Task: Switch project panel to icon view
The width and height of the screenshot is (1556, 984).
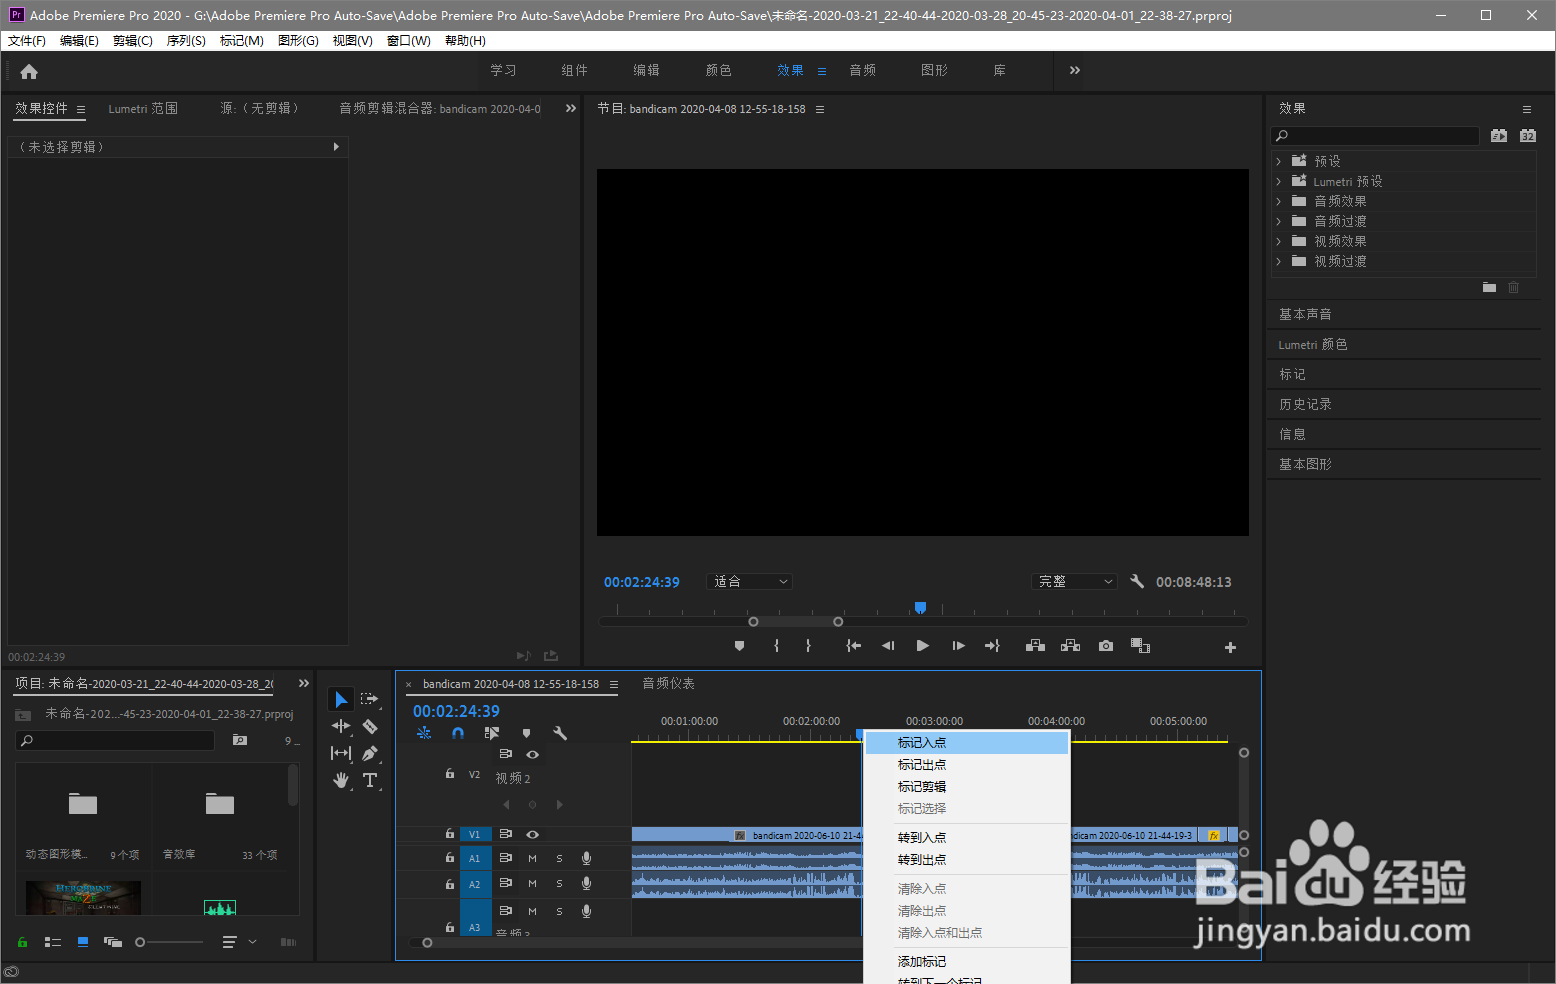Action: click(83, 942)
